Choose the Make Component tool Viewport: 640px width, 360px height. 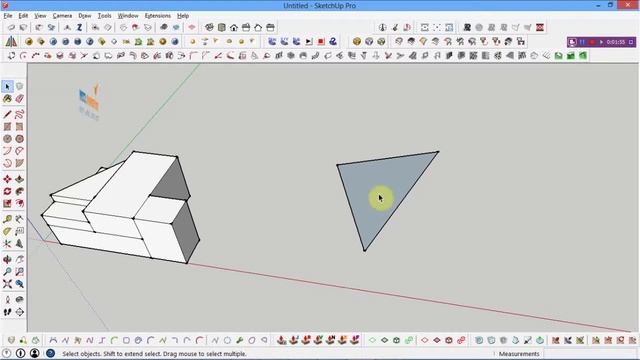(x=19, y=87)
